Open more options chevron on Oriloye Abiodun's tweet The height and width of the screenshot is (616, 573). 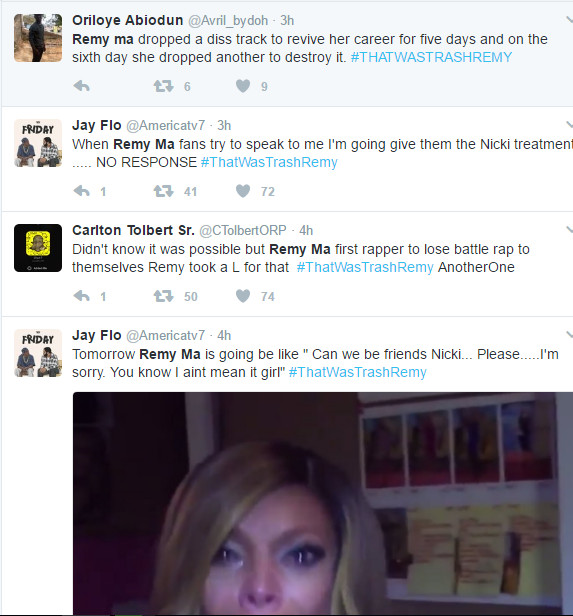tap(569, 20)
